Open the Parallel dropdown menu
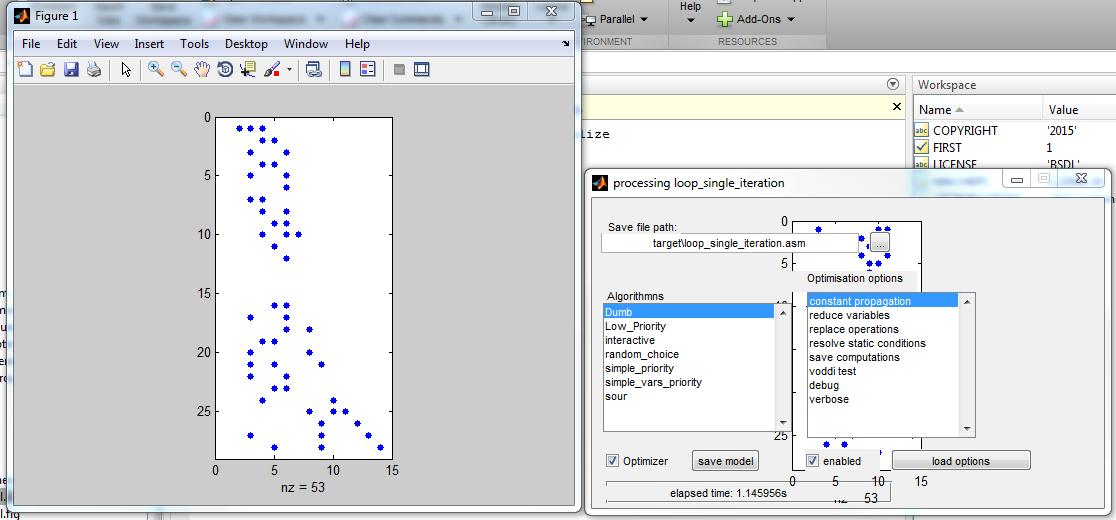 click(644, 19)
